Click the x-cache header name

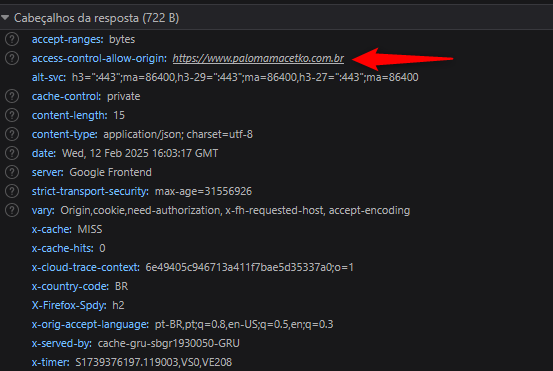[x=52, y=230]
